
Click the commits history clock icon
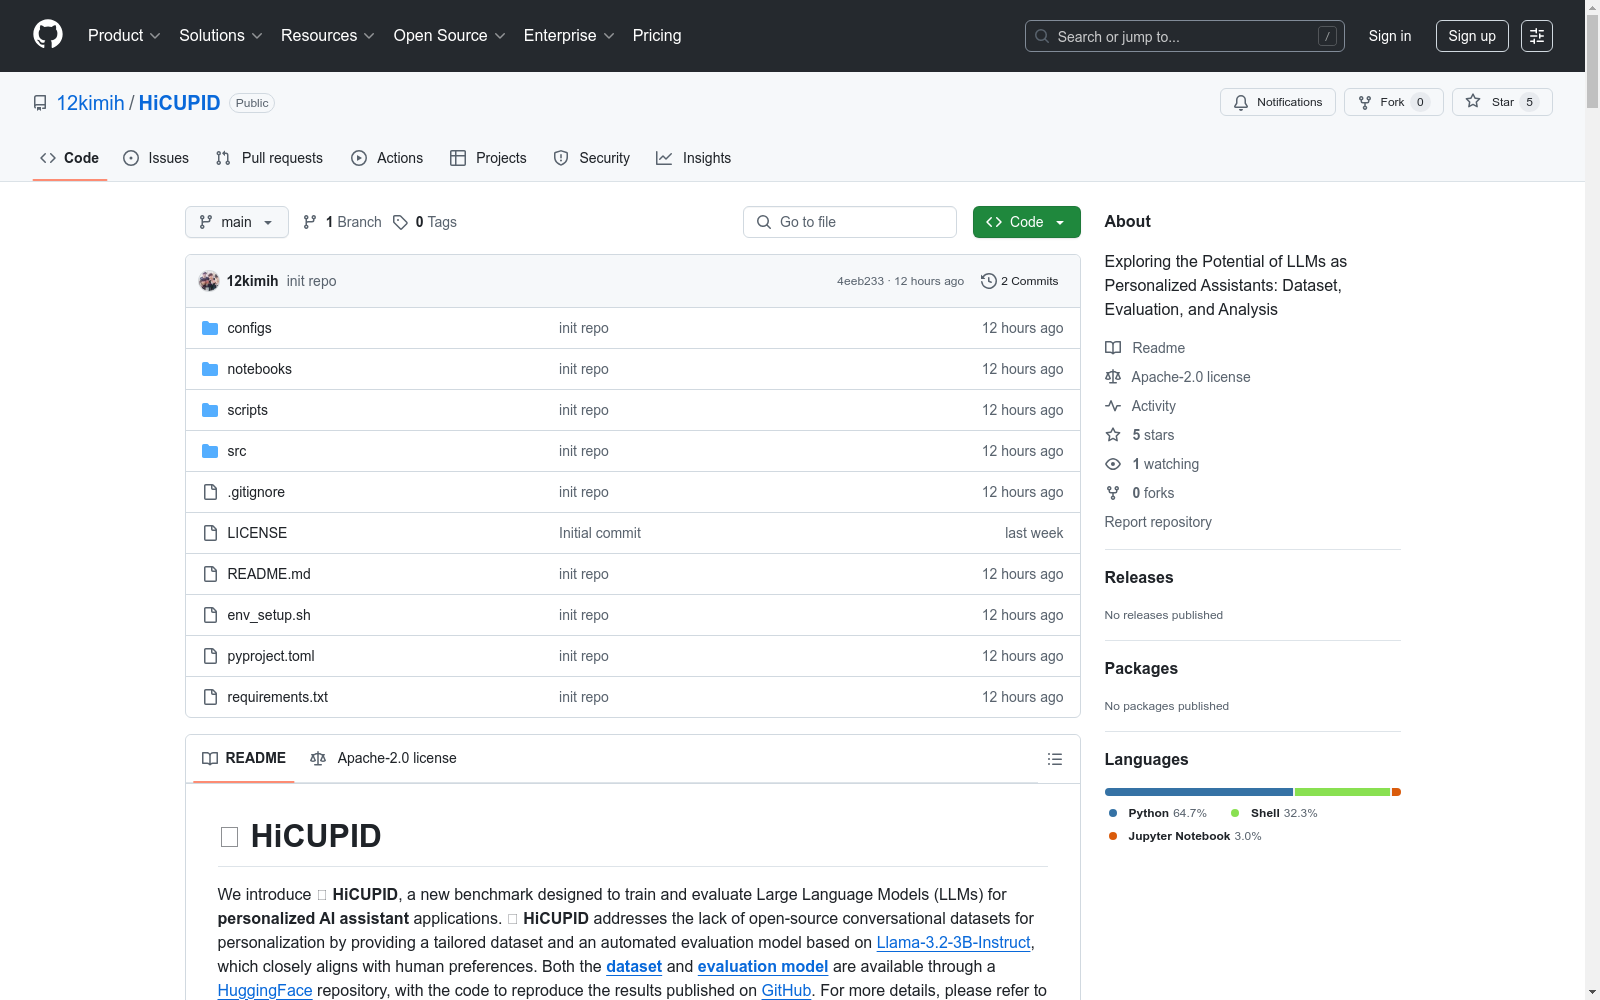click(989, 281)
